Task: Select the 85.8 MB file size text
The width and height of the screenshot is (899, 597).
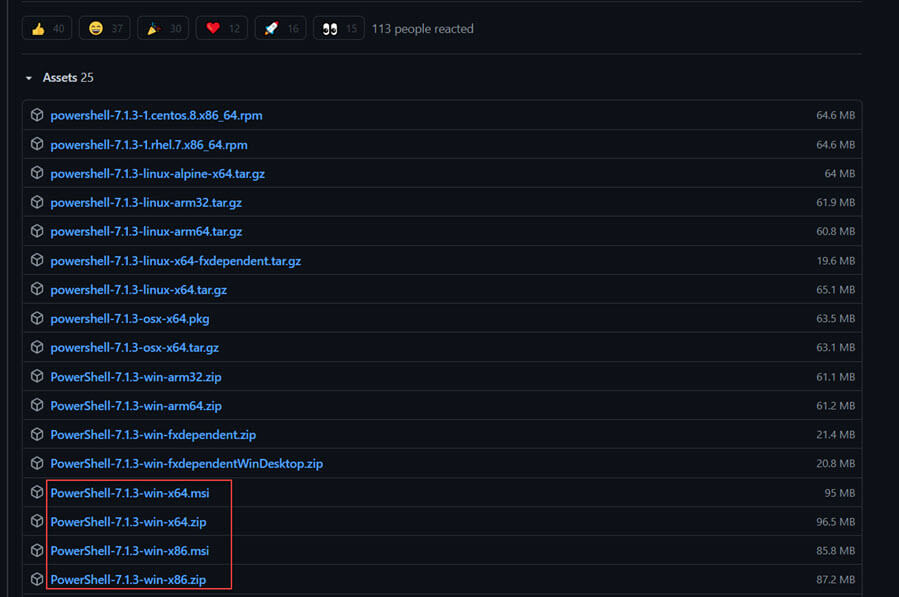Action: (x=836, y=551)
